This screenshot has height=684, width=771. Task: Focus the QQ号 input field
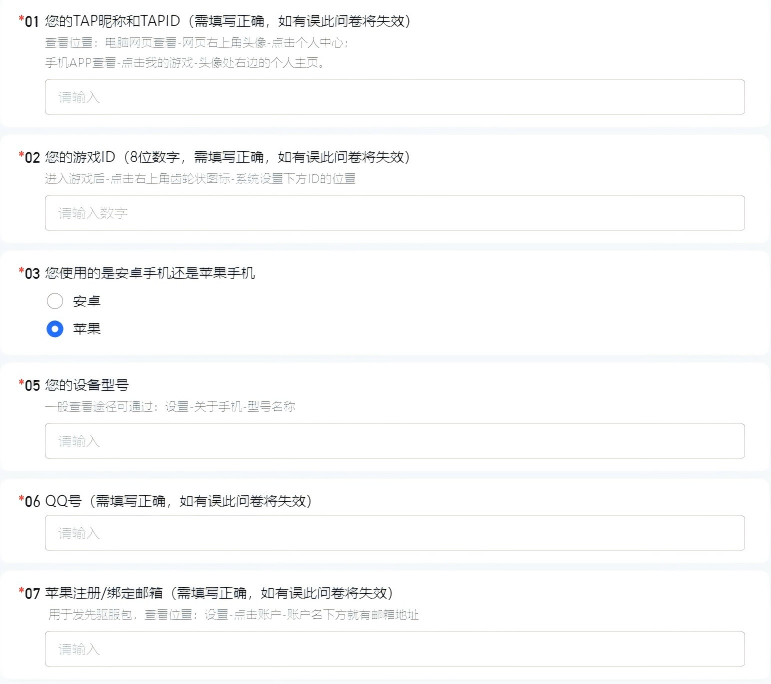pyautogui.click(x=394, y=533)
